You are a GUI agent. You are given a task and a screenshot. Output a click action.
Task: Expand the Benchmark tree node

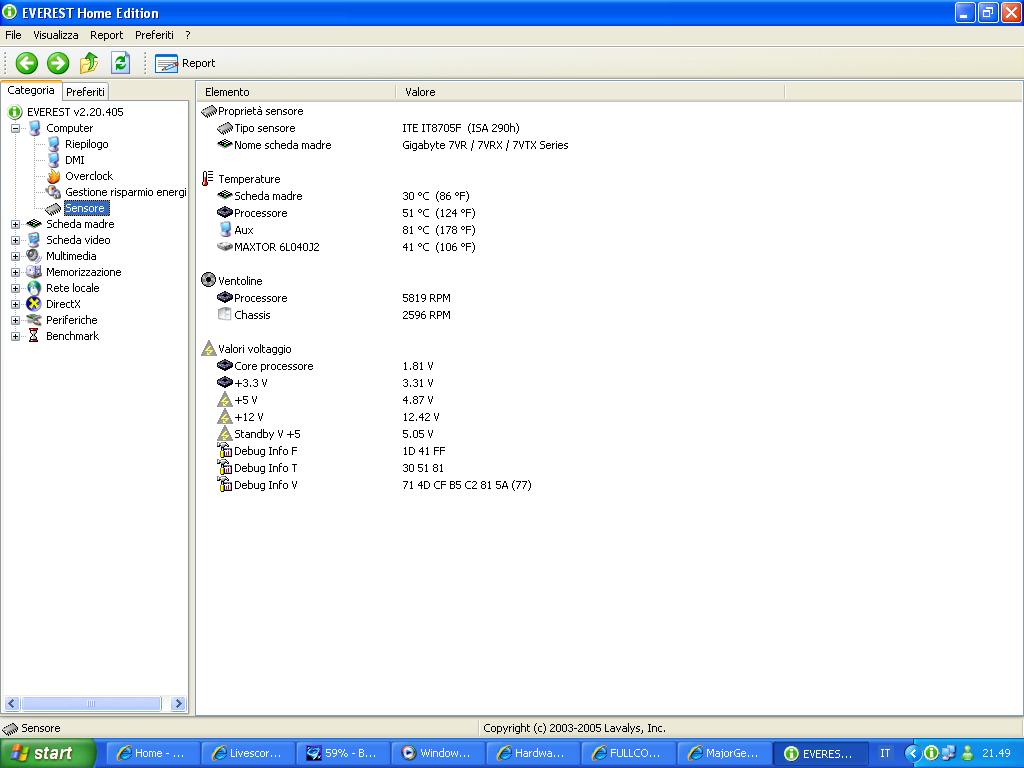tap(16, 336)
